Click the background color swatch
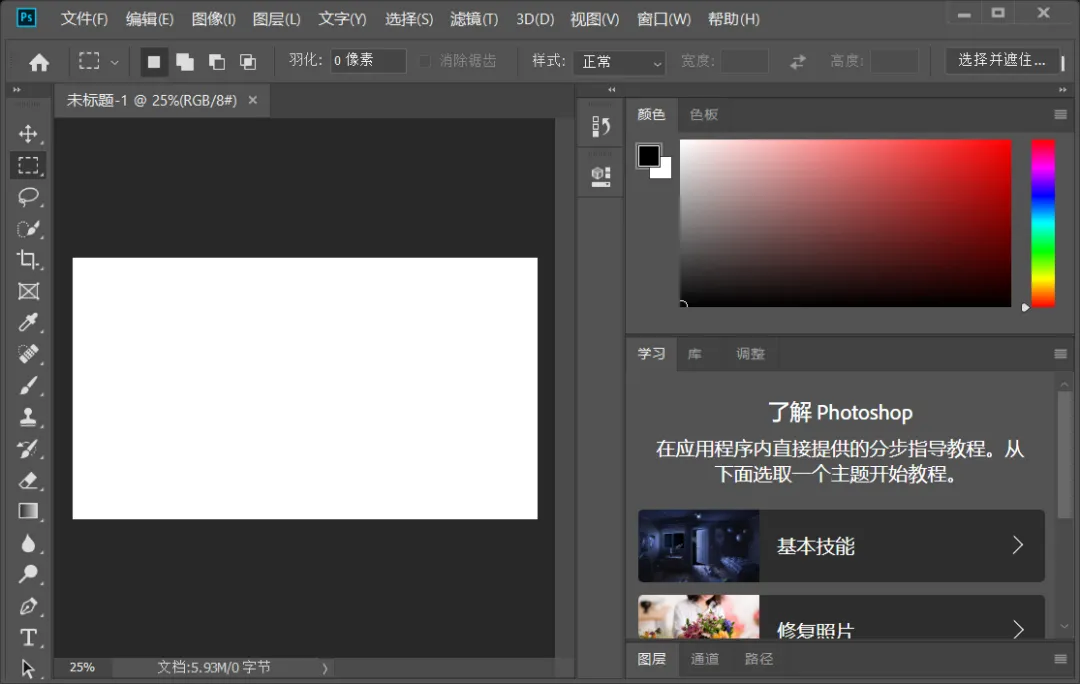Viewport: 1080px width, 684px height. click(x=665, y=171)
